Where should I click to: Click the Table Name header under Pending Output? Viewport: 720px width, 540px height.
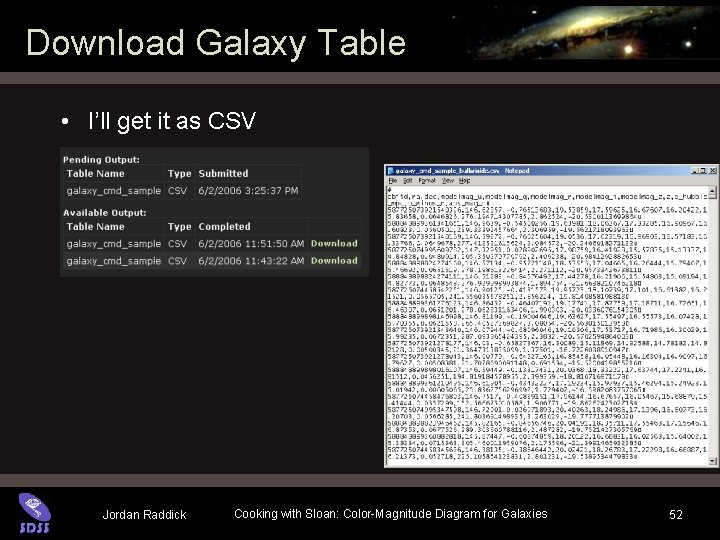pyautogui.click(x=96, y=174)
